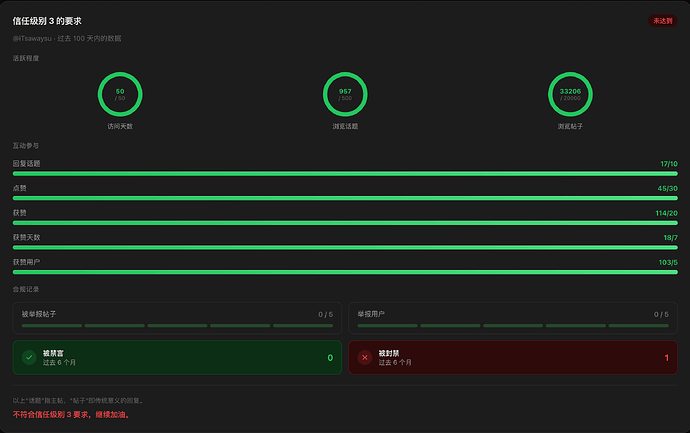Click the 举报用户 label
690x433 pixels.
[x=371, y=314]
